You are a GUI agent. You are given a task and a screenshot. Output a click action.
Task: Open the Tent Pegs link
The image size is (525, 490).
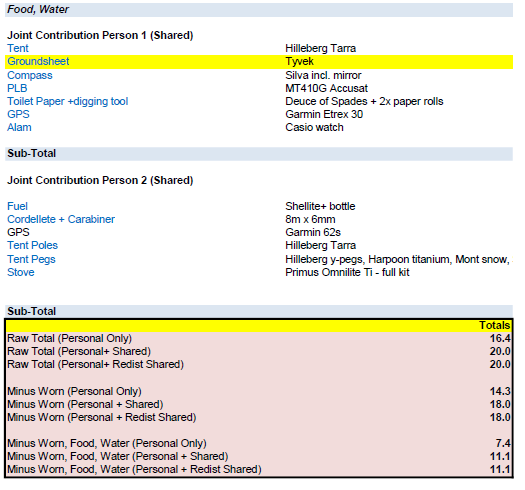(x=31, y=259)
